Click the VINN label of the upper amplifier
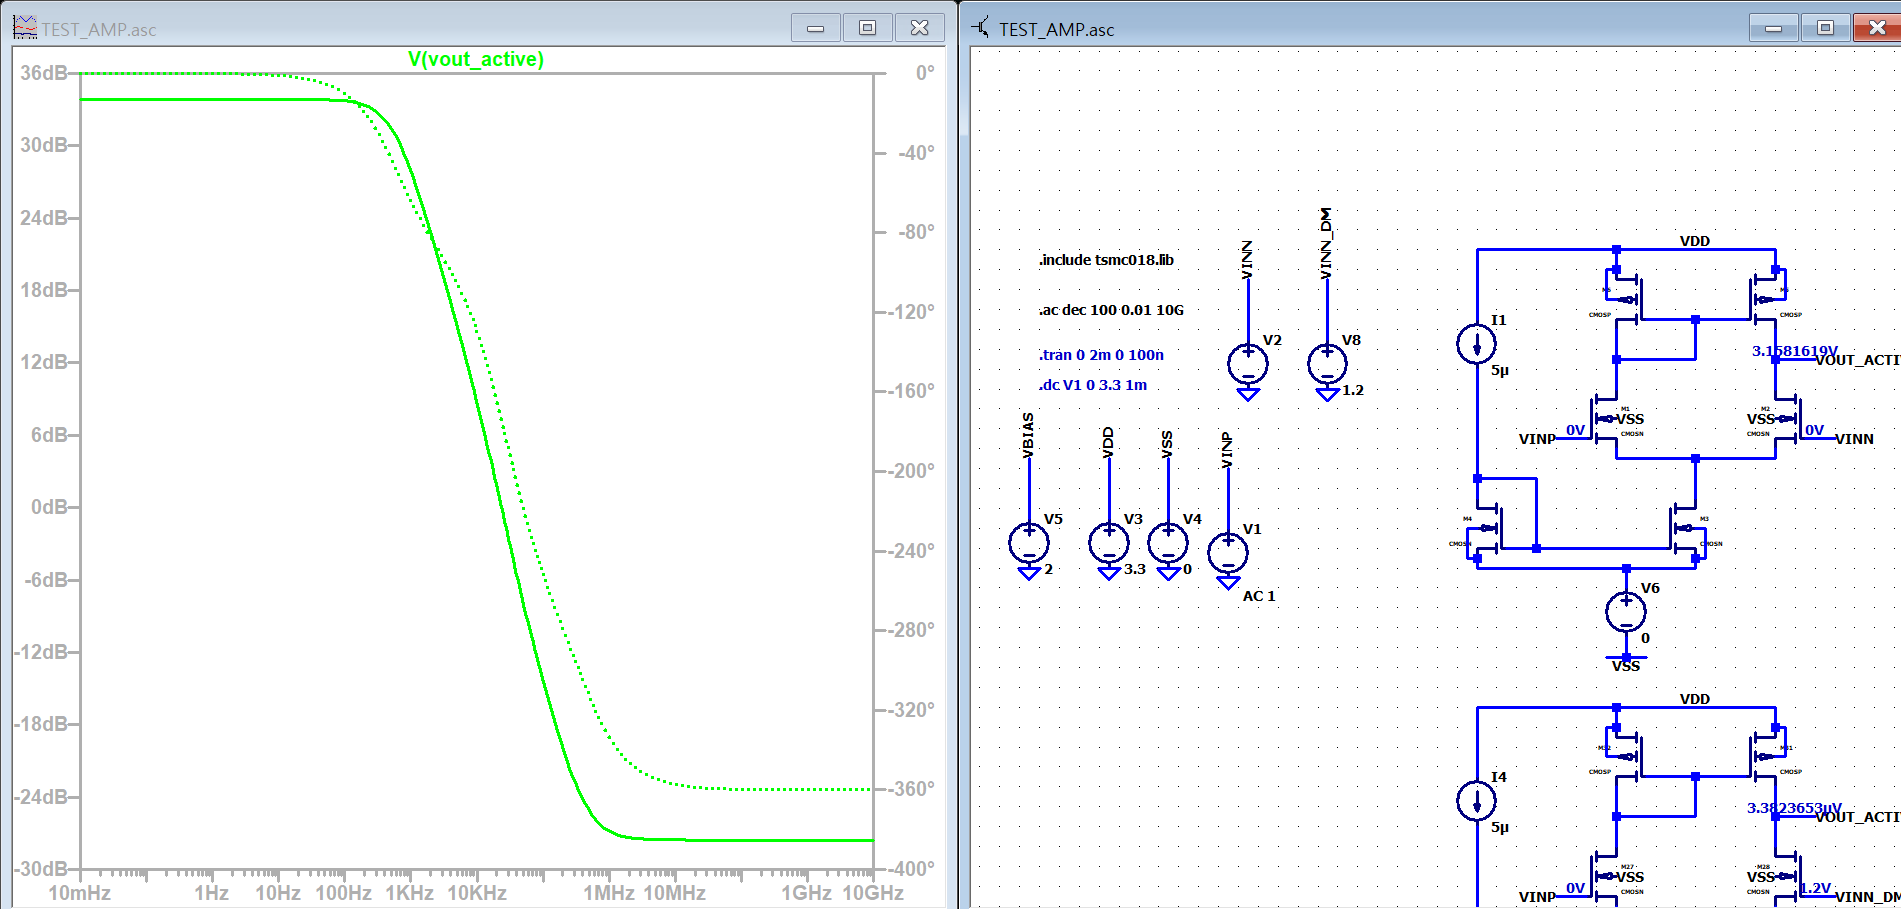 pyautogui.click(x=1854, y=439)
